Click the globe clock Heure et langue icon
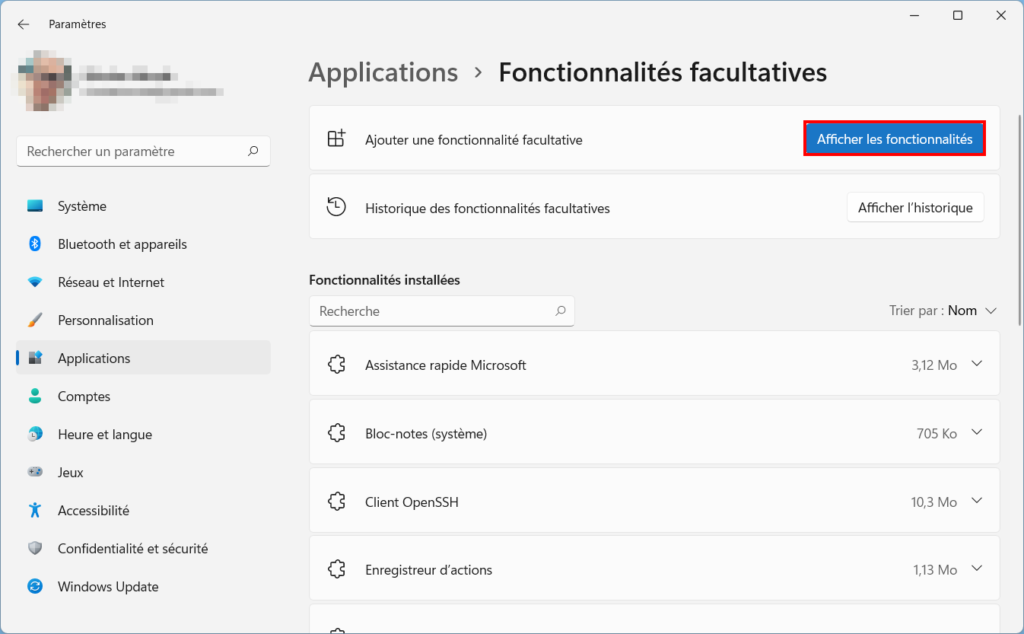Viewport: 1024px width, 634px height. click(x=35, y=434)
